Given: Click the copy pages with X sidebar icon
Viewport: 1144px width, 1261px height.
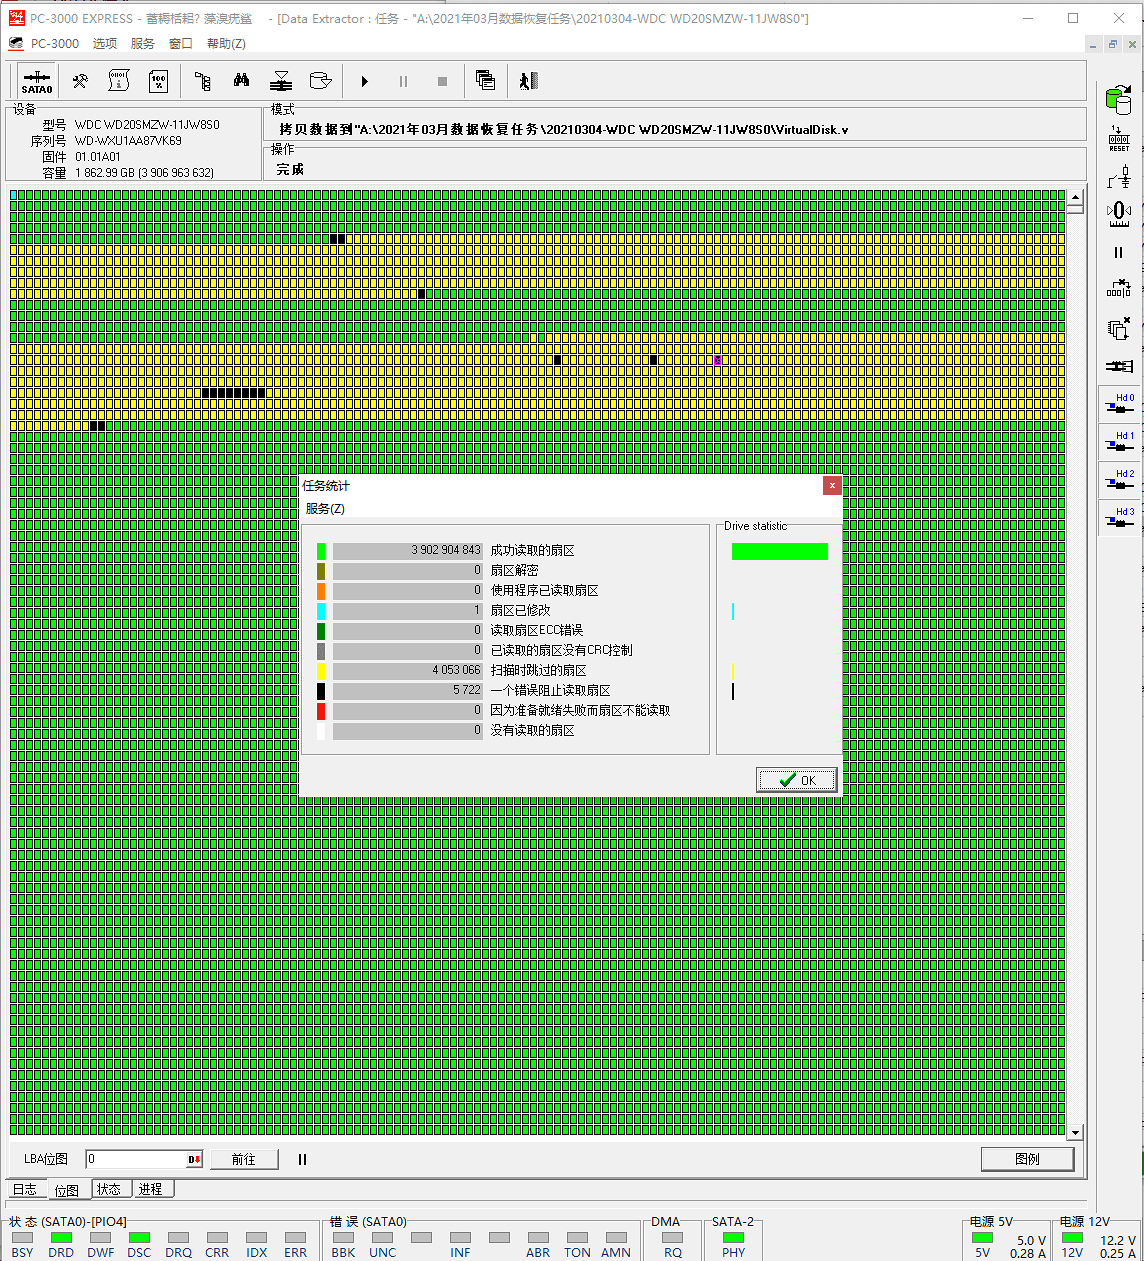Looking at the screenshot, I should point(1119,327).
